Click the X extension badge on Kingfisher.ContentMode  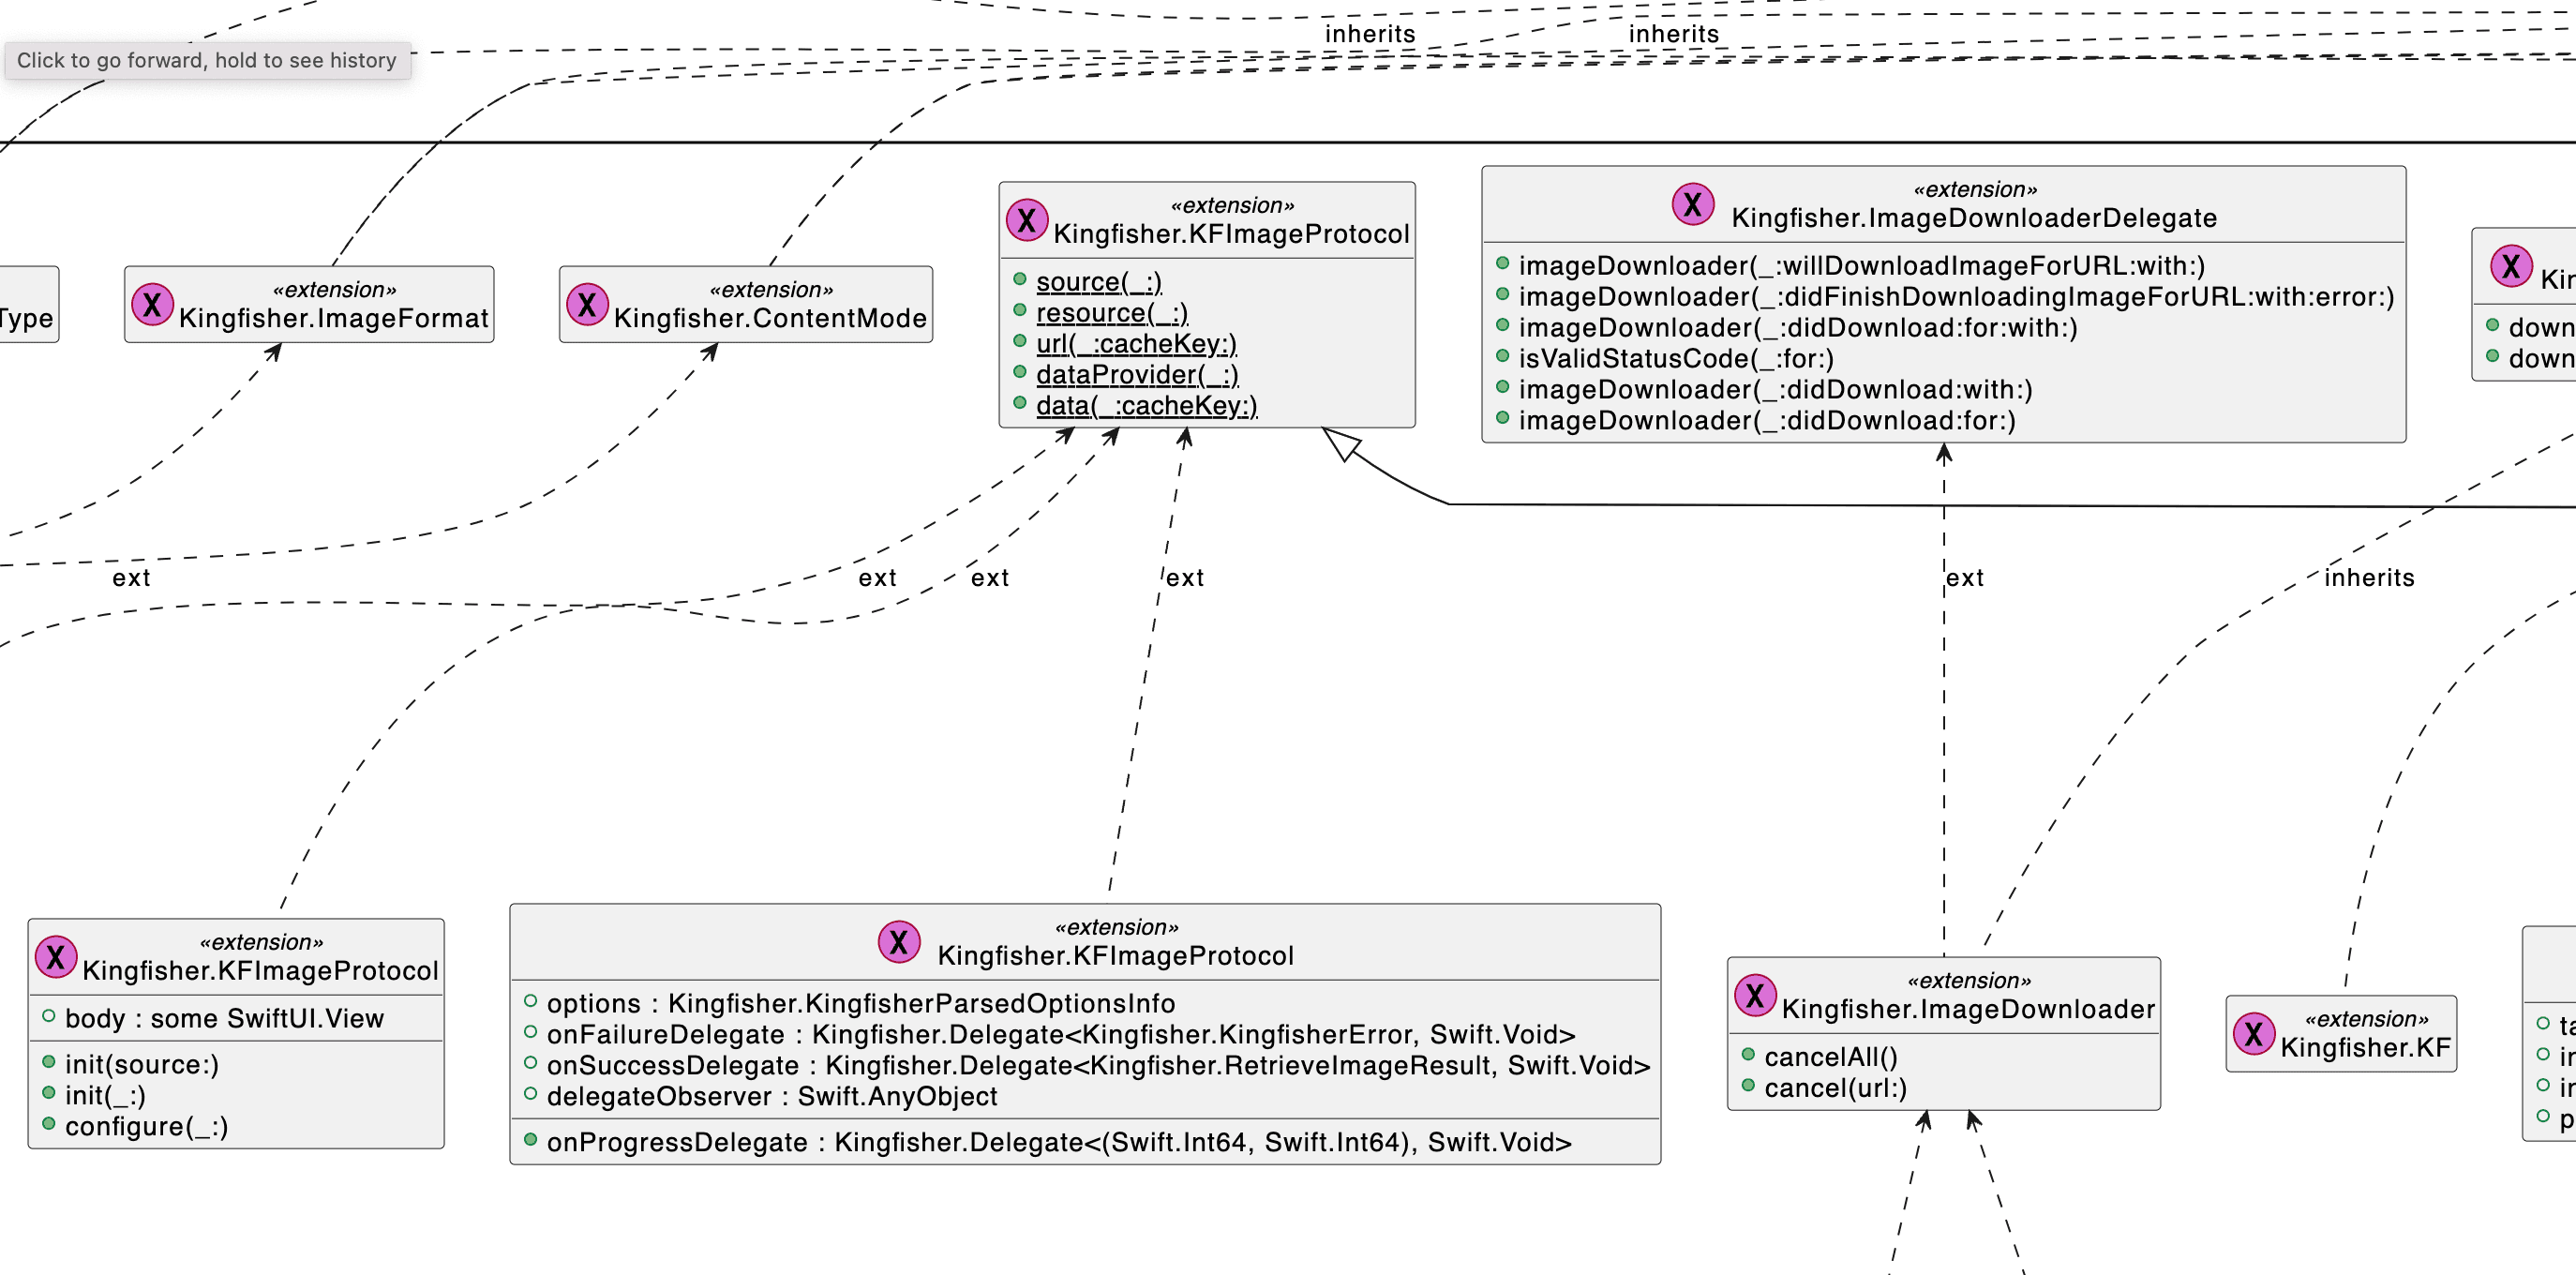pyautogui.click(x=587, y=304)
